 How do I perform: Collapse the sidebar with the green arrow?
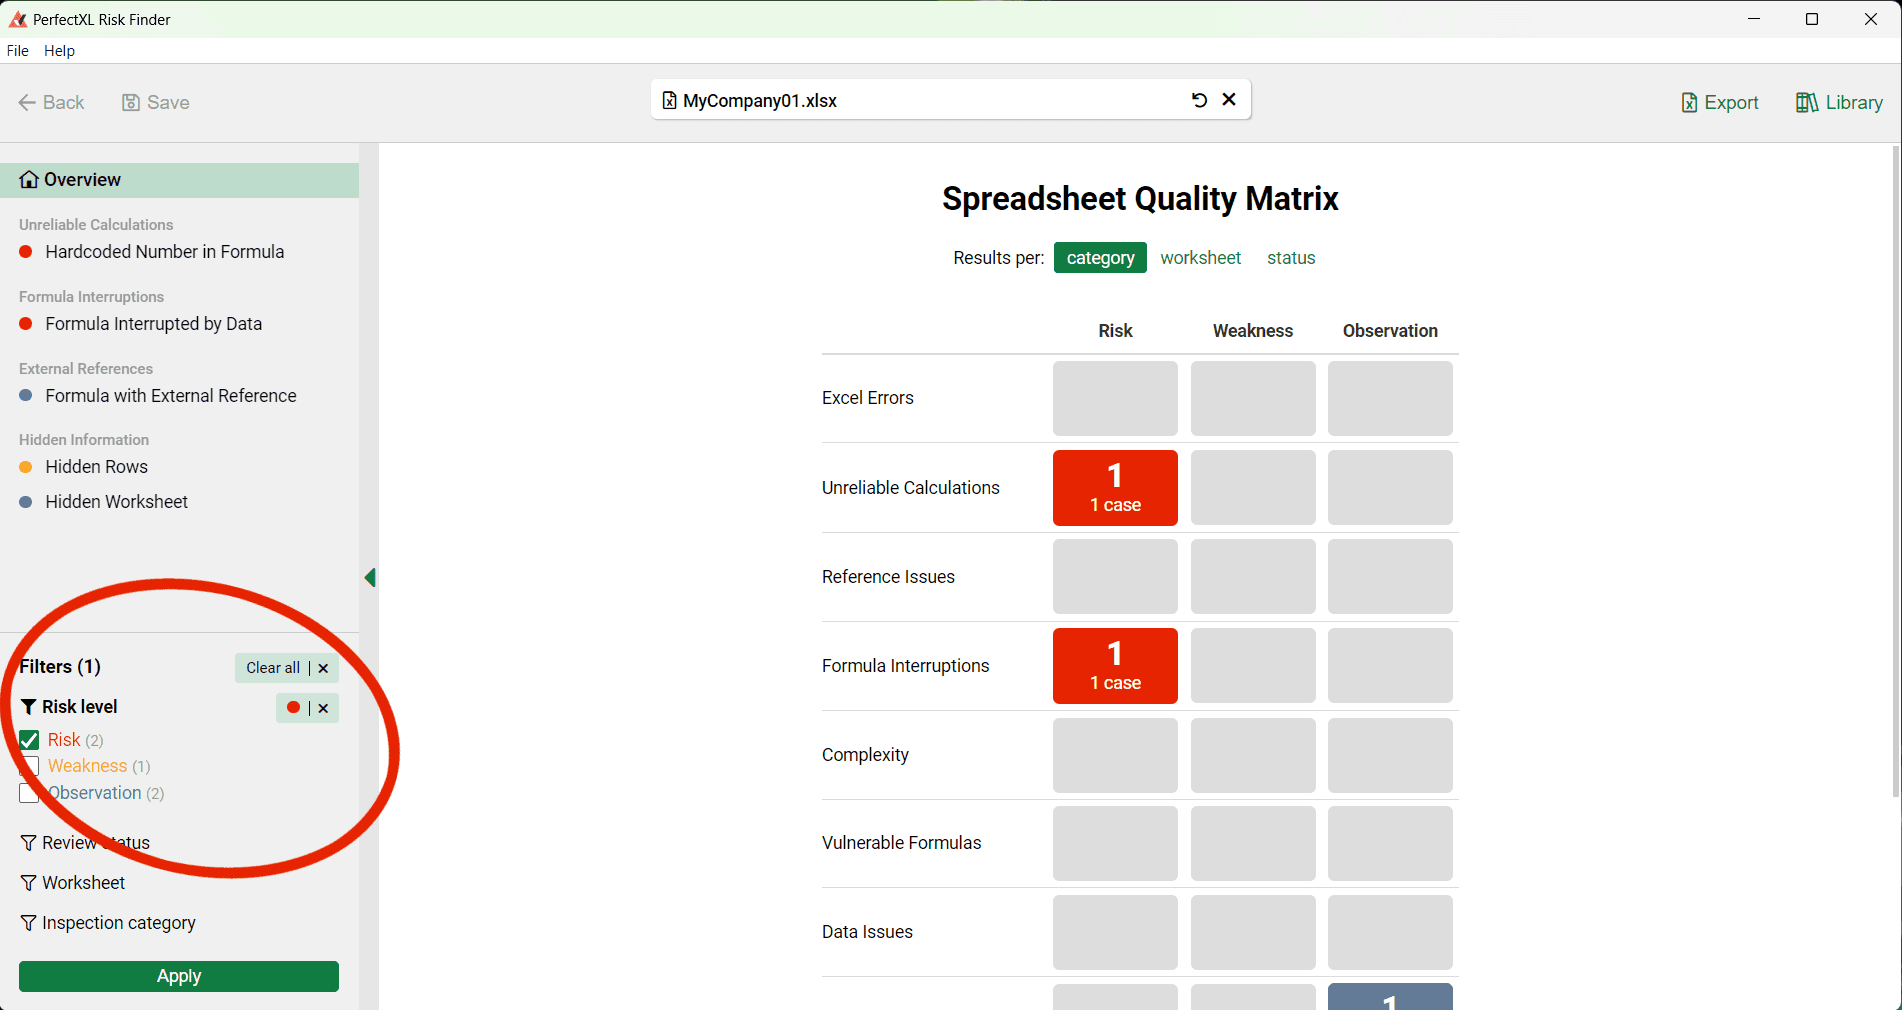[370, 577]
